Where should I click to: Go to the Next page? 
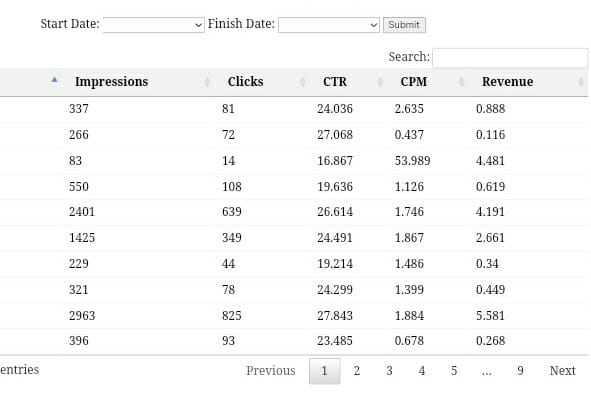click(x=562, y=371)
